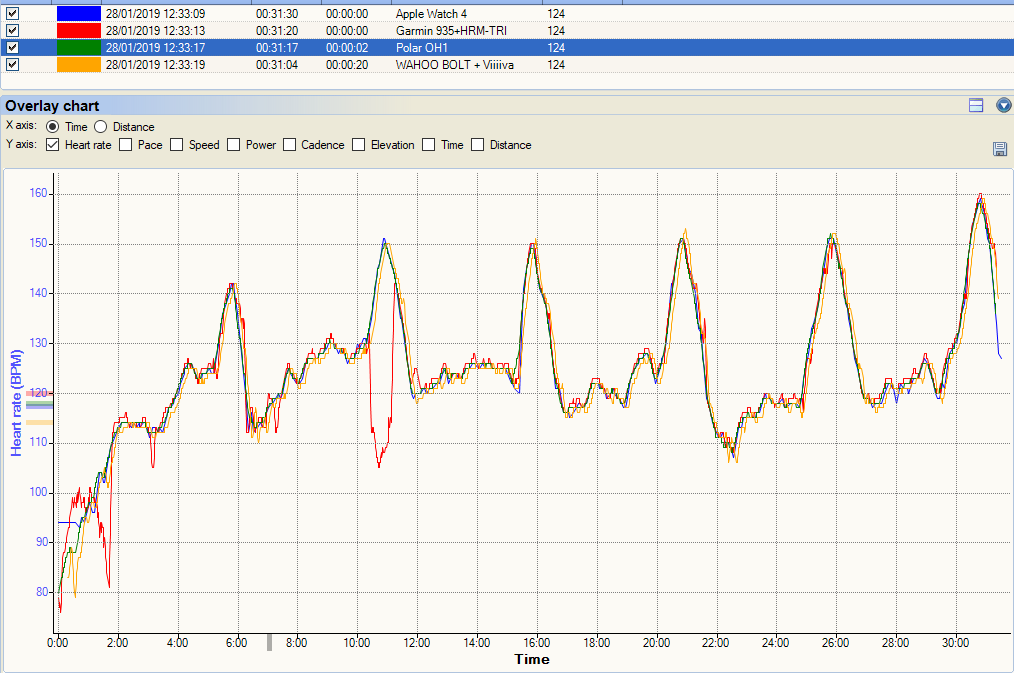Disable the Heart rate Y axis checkbox
The height and width of the screenshot is (673, 1014).
(53, 145)
